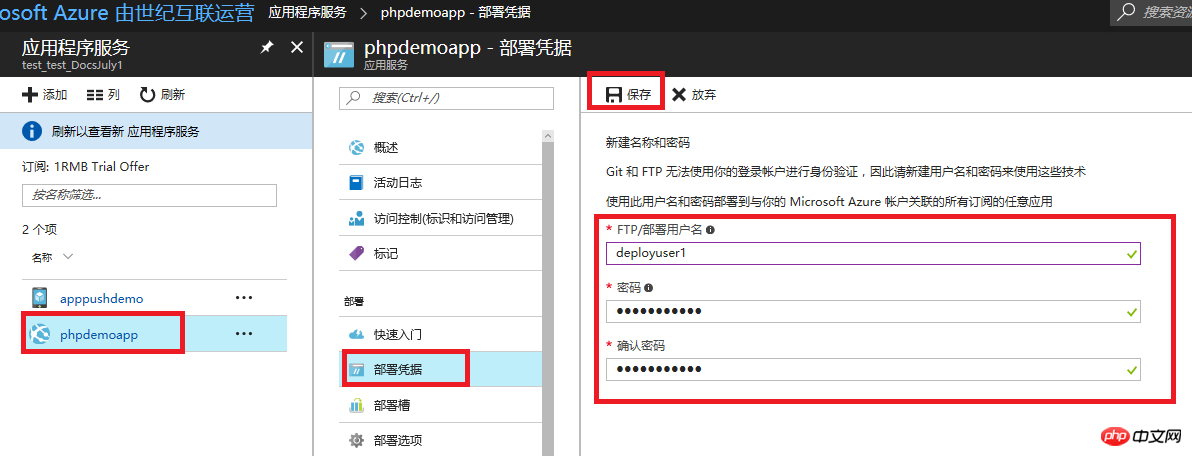Click the FTP/部署用户名 input field

pyautogui.click(x=873, y=253)
